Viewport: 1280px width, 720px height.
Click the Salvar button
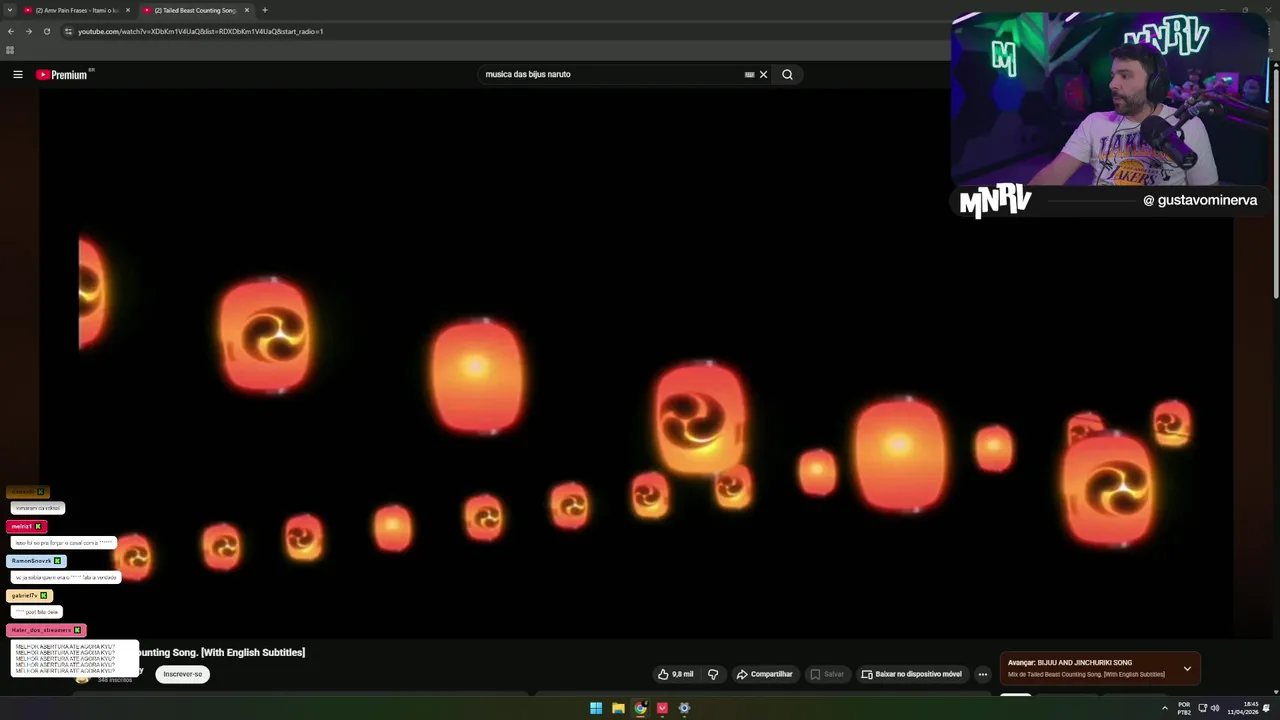click(x=827, y=674)
